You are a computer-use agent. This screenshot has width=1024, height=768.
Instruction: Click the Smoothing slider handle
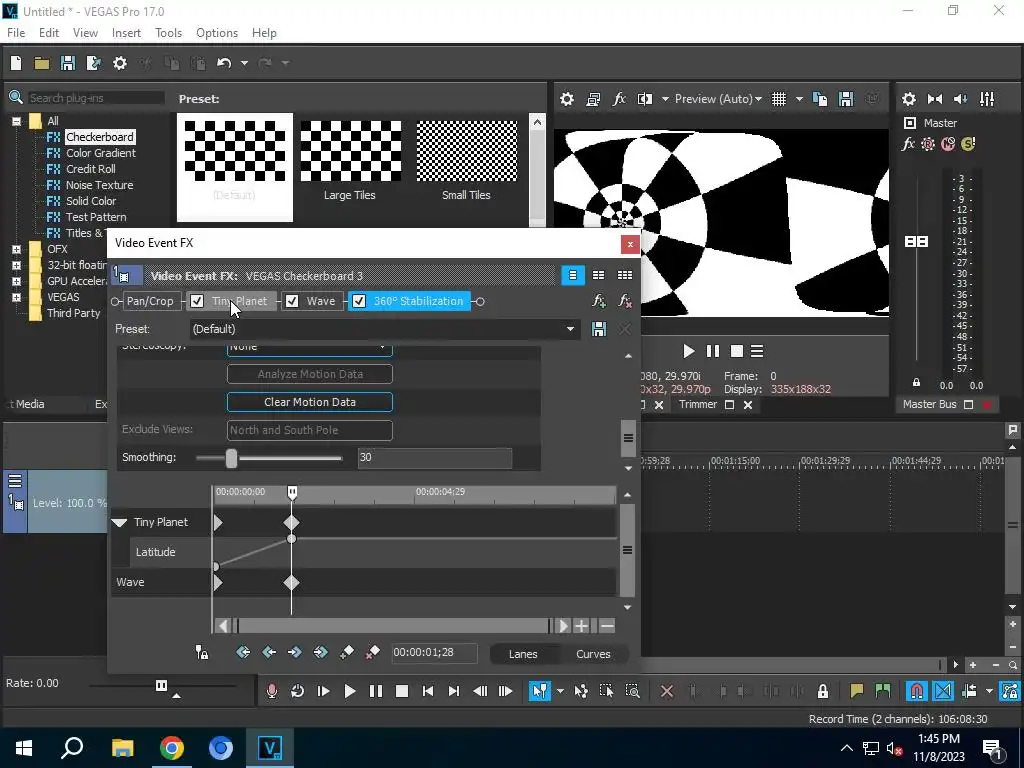click(x=231, y=458)
